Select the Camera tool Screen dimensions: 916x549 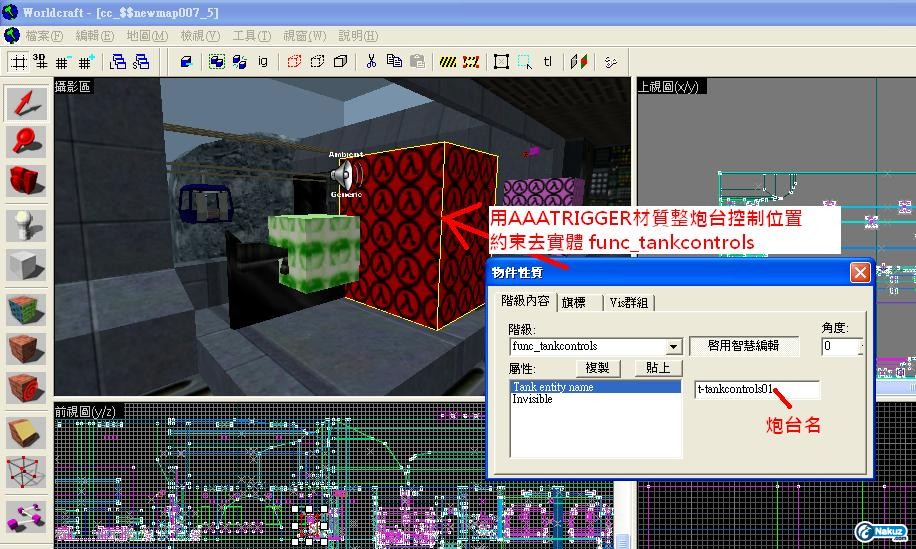click(26, 180)
